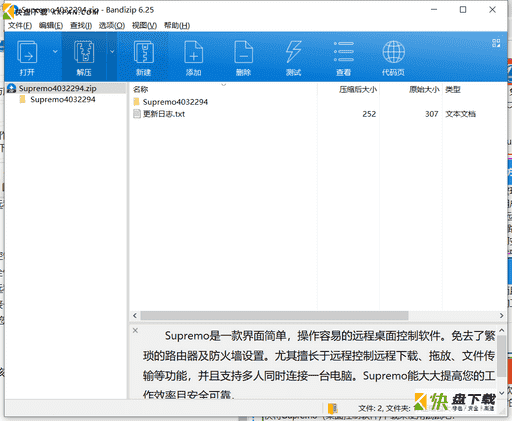Expand the dropdown arrow beside Extract
The image size is (512, 421).
tap(112, 51)
